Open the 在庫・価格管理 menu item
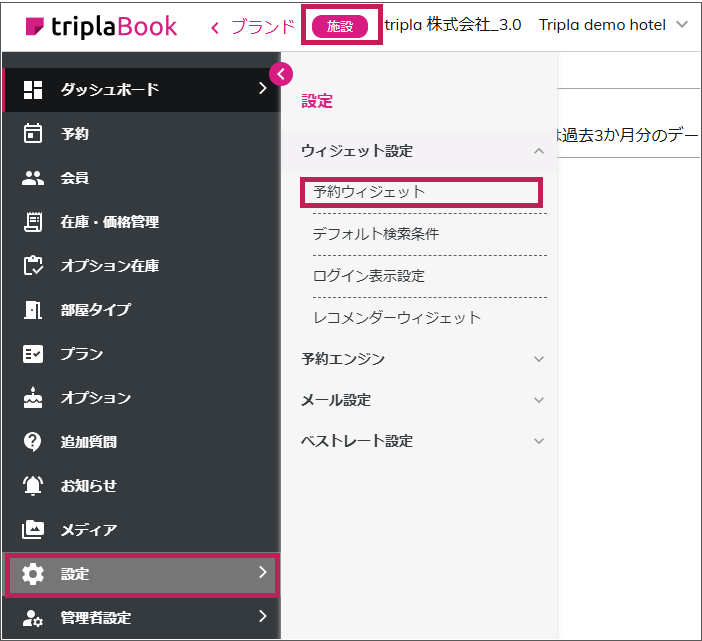Image resolution: width=702 pixels, height=641 pixels. click(x=141, y=222)
